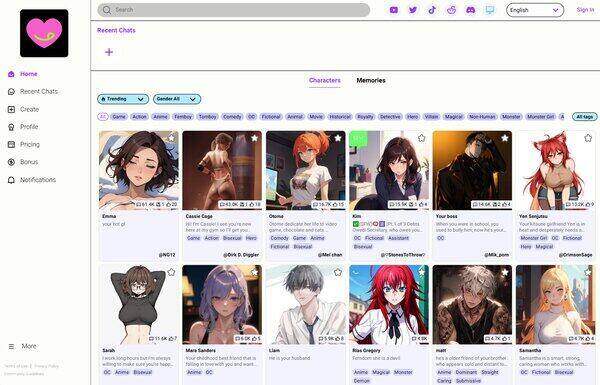Toggle favorite star on Sarah card
This screenshot has height=385, width=600.
(x=171, y=272)
